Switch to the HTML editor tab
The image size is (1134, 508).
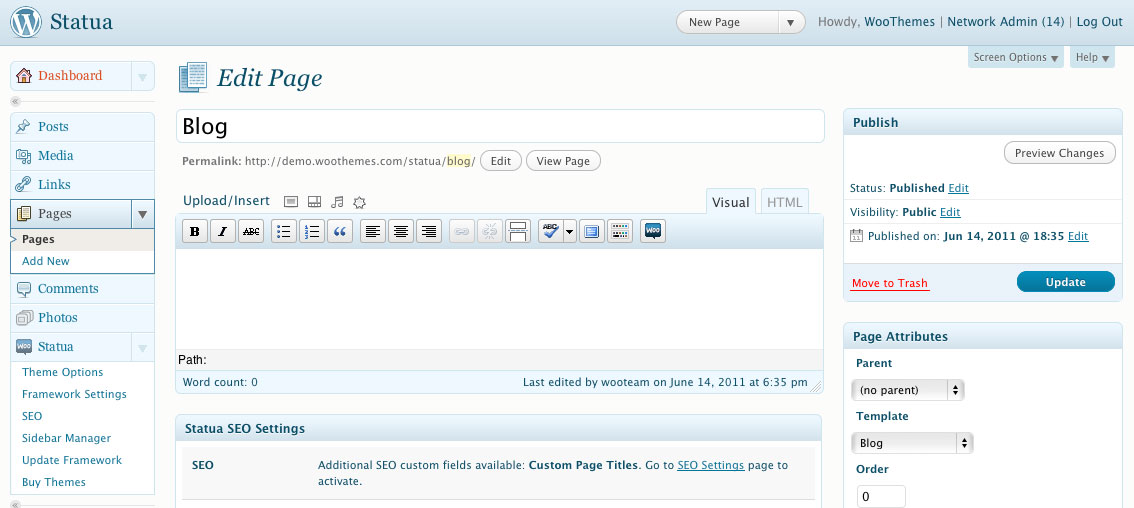[785, 202]
